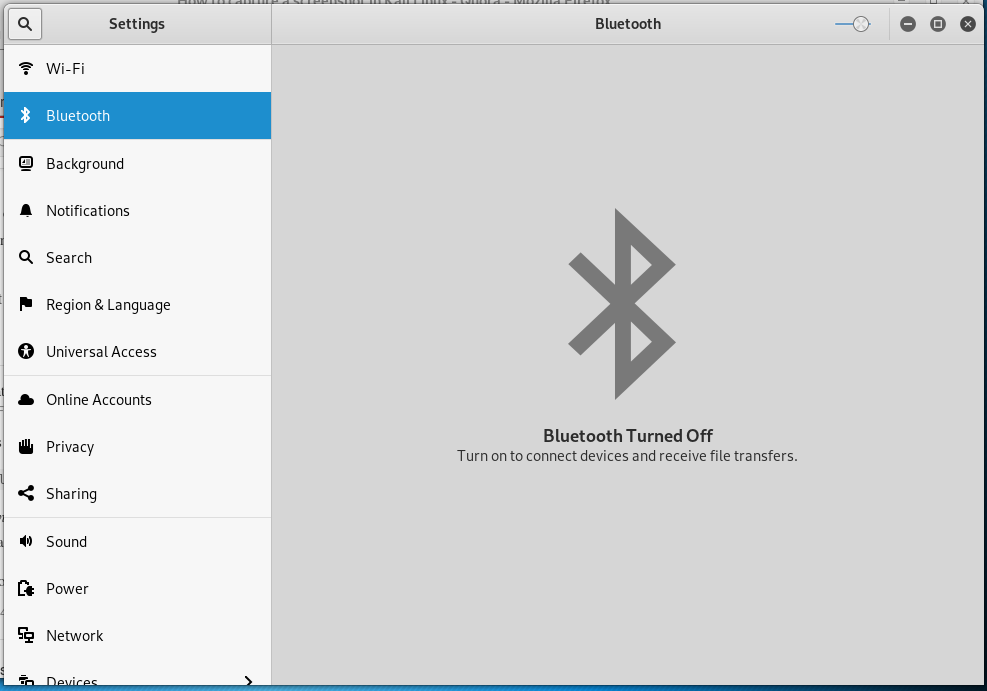Click the Online Accounts cloud icon
Screen dimensions: 987x691
click(26, 400)
